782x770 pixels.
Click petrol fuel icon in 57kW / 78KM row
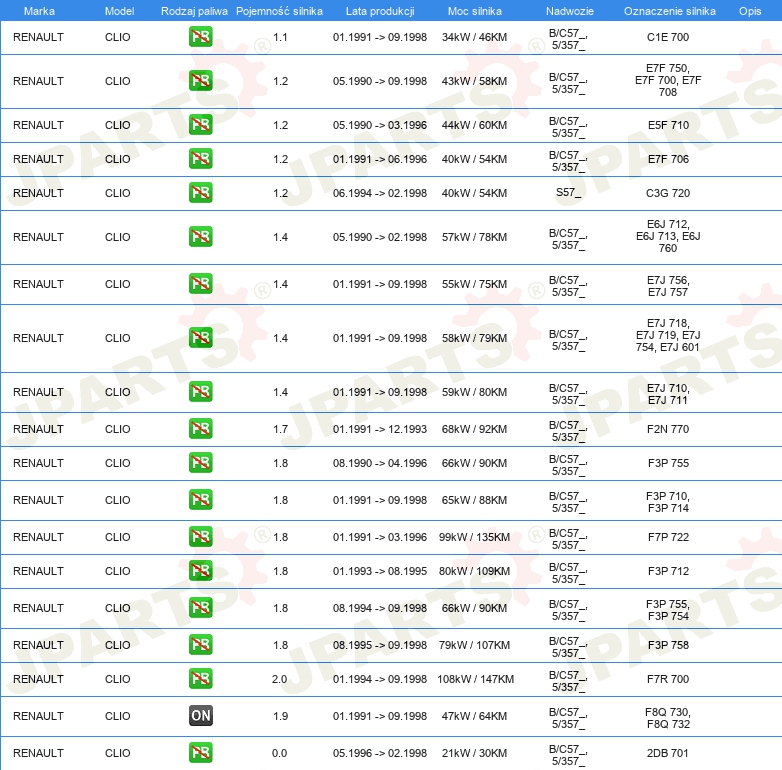[x=200, y=237]
